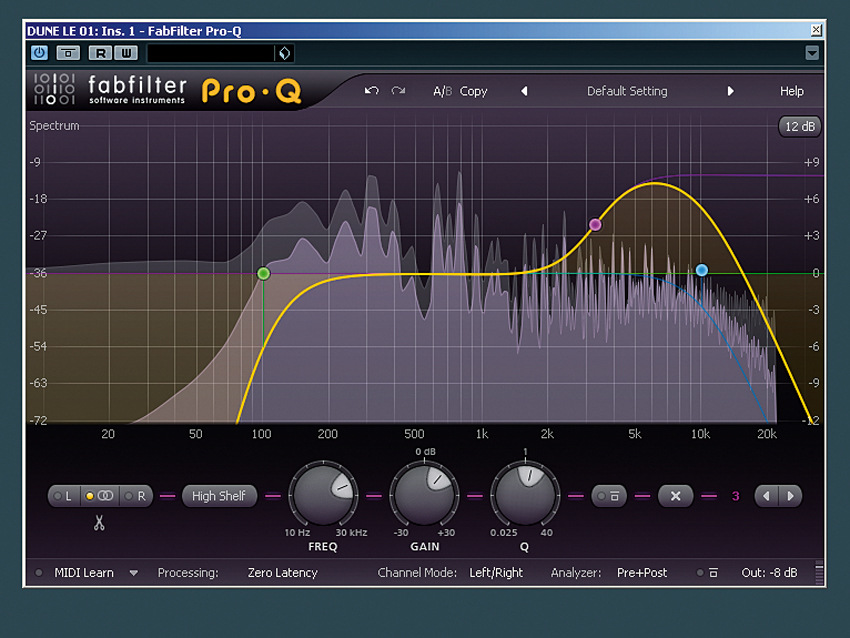
Task: Go to the previous preset arrow
Action: (x=524, y=91)
